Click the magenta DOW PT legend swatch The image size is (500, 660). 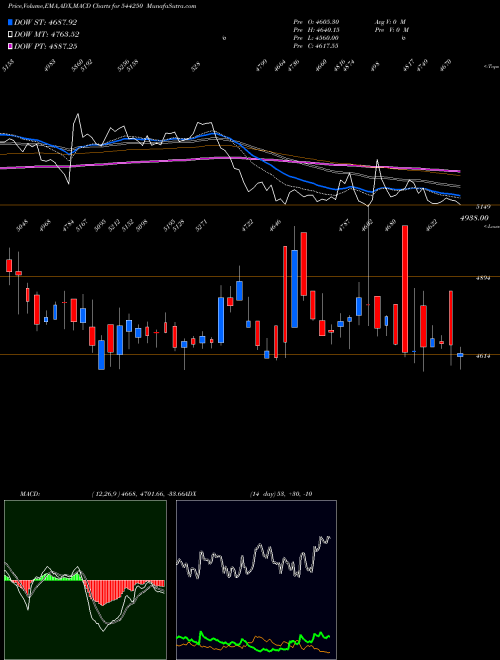(10, 46)
